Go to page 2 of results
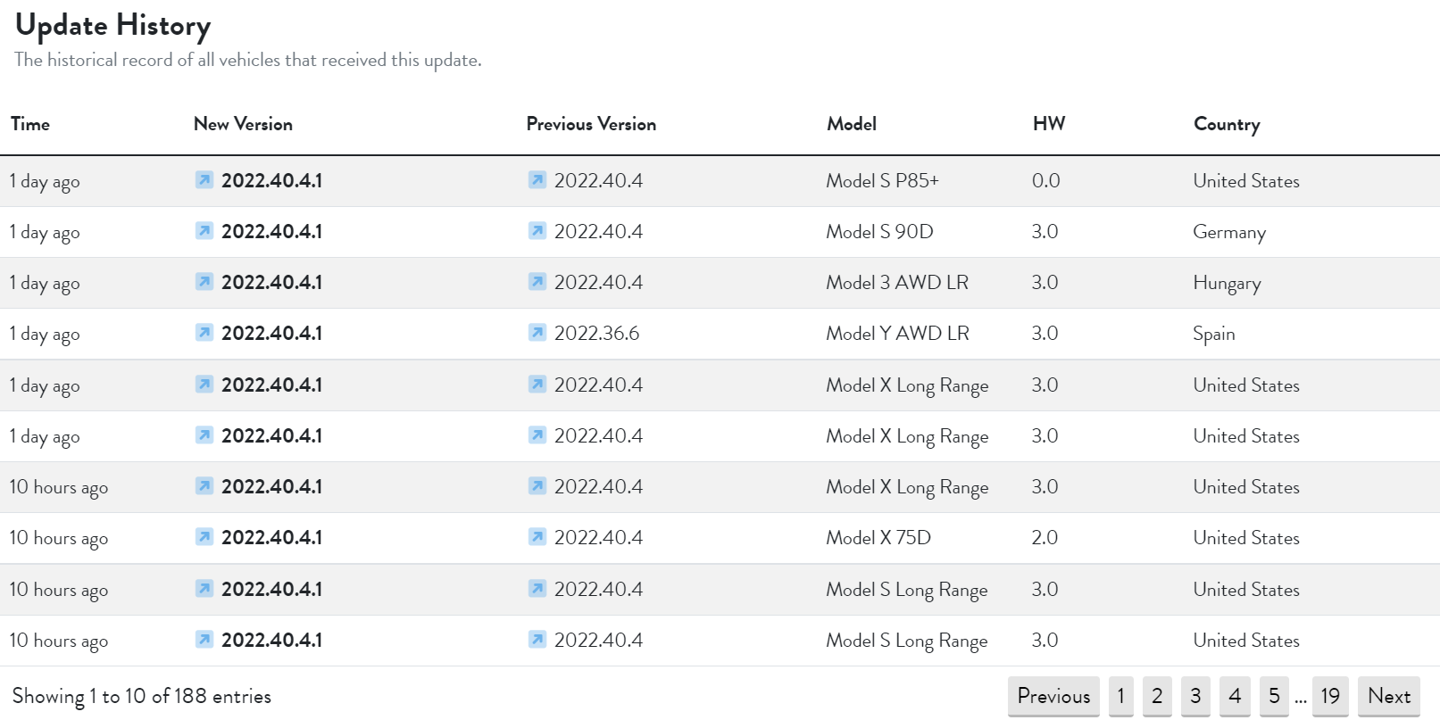The height and width of the screenshot is (720, 1440). [x=1156, y=696]
